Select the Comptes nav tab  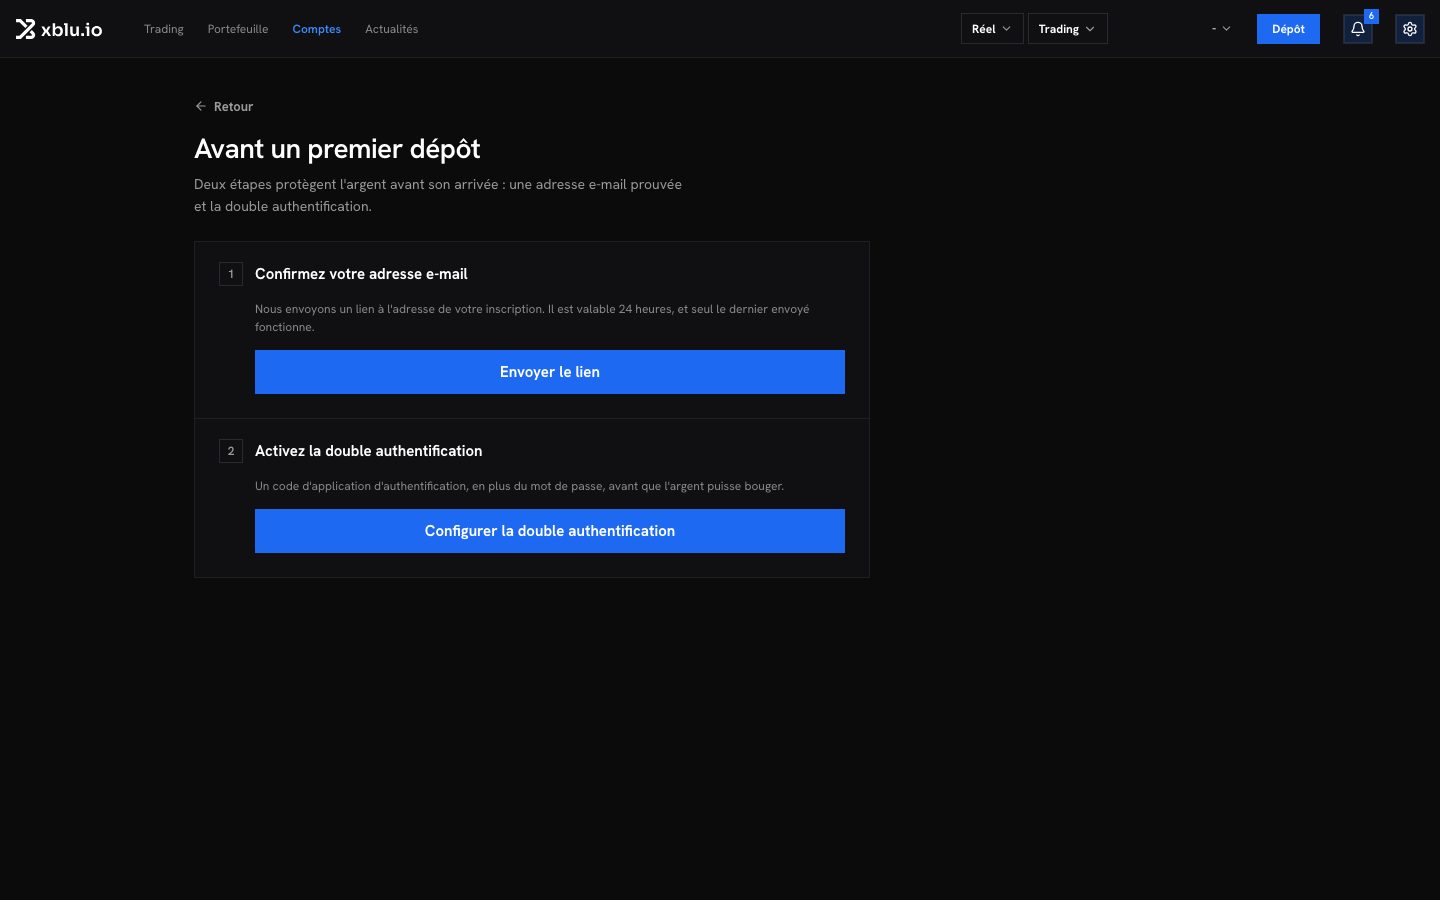point(317,29)
